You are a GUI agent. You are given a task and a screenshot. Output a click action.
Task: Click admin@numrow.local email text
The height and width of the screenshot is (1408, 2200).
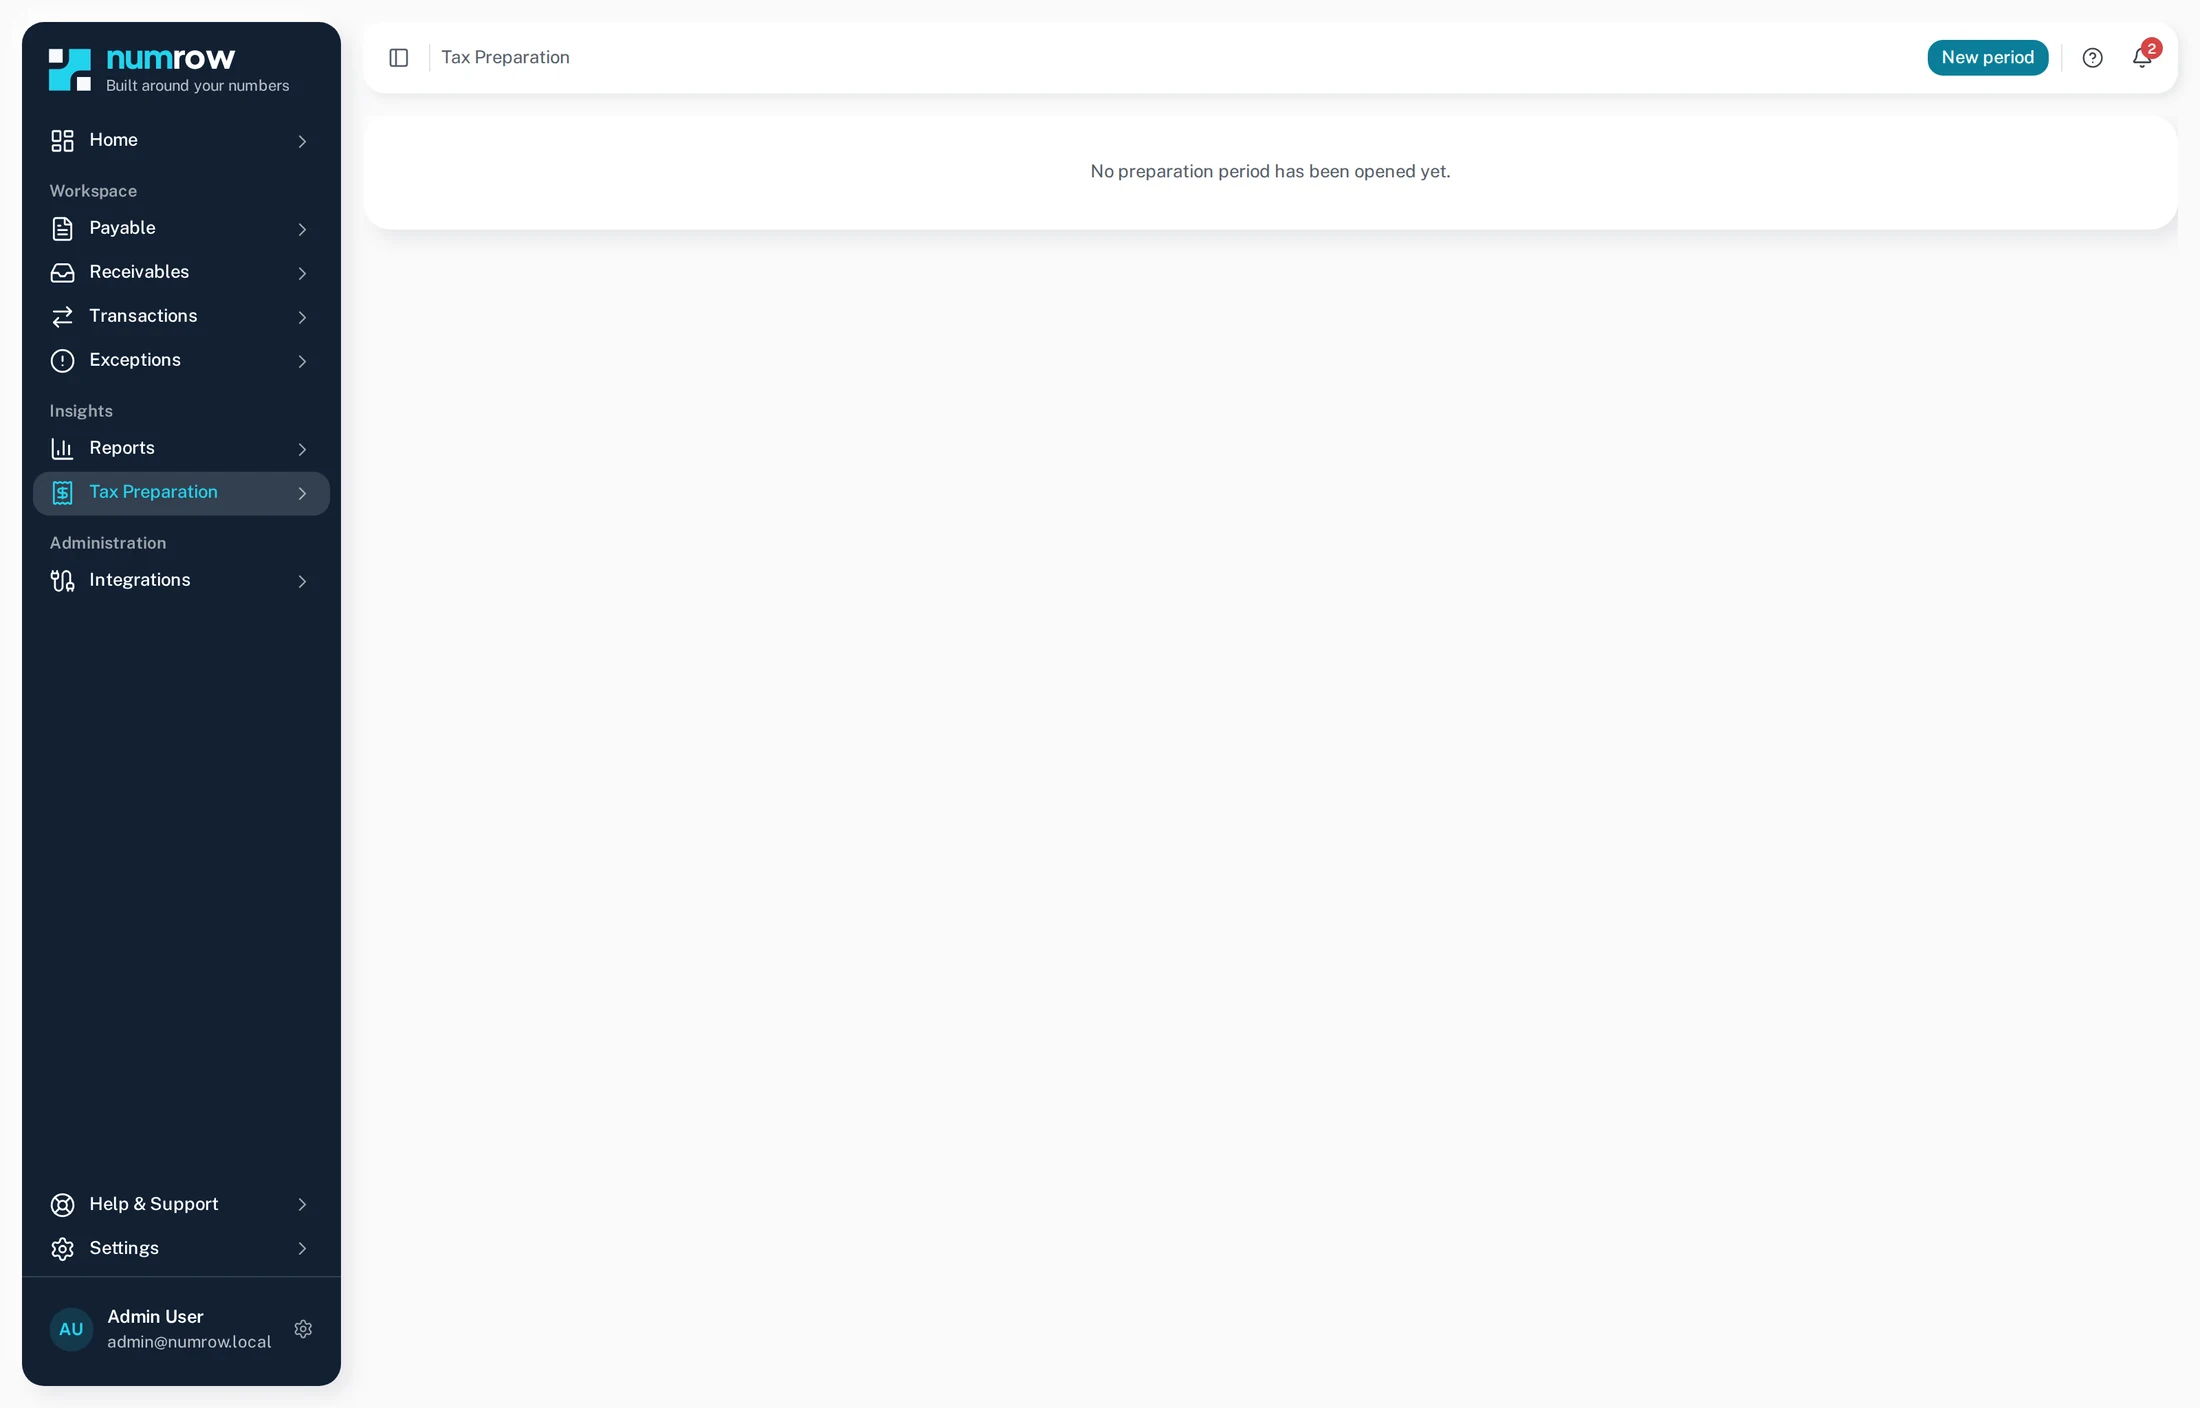[x=189, y=1342]
